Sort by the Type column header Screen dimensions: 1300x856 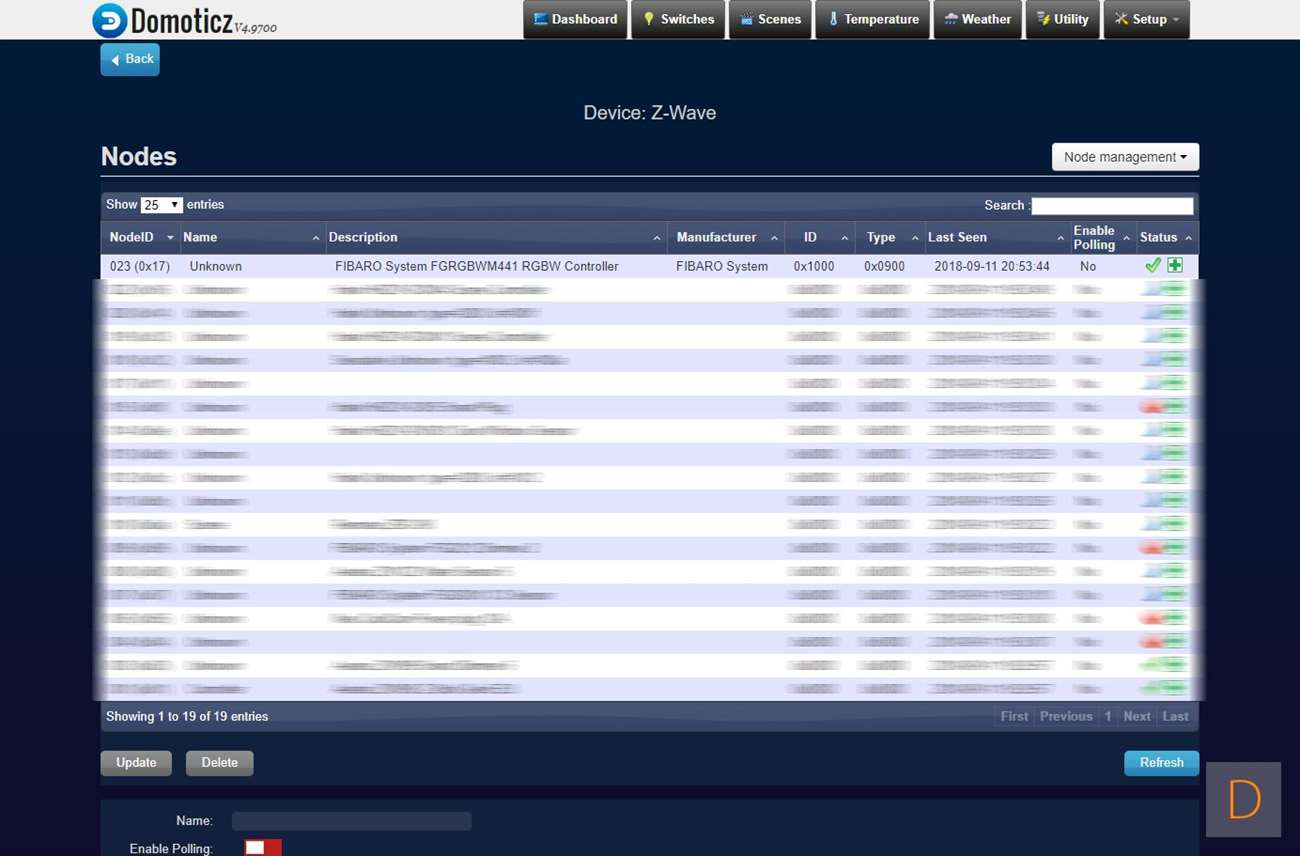[x=890, y=238]
